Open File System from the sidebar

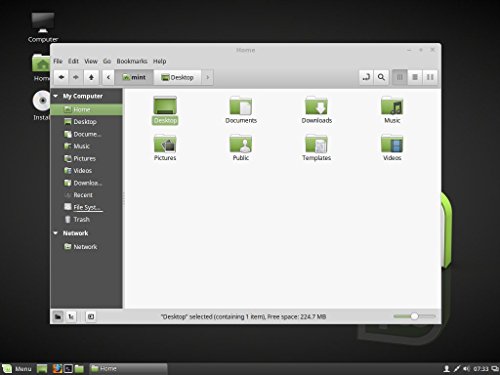87,207
